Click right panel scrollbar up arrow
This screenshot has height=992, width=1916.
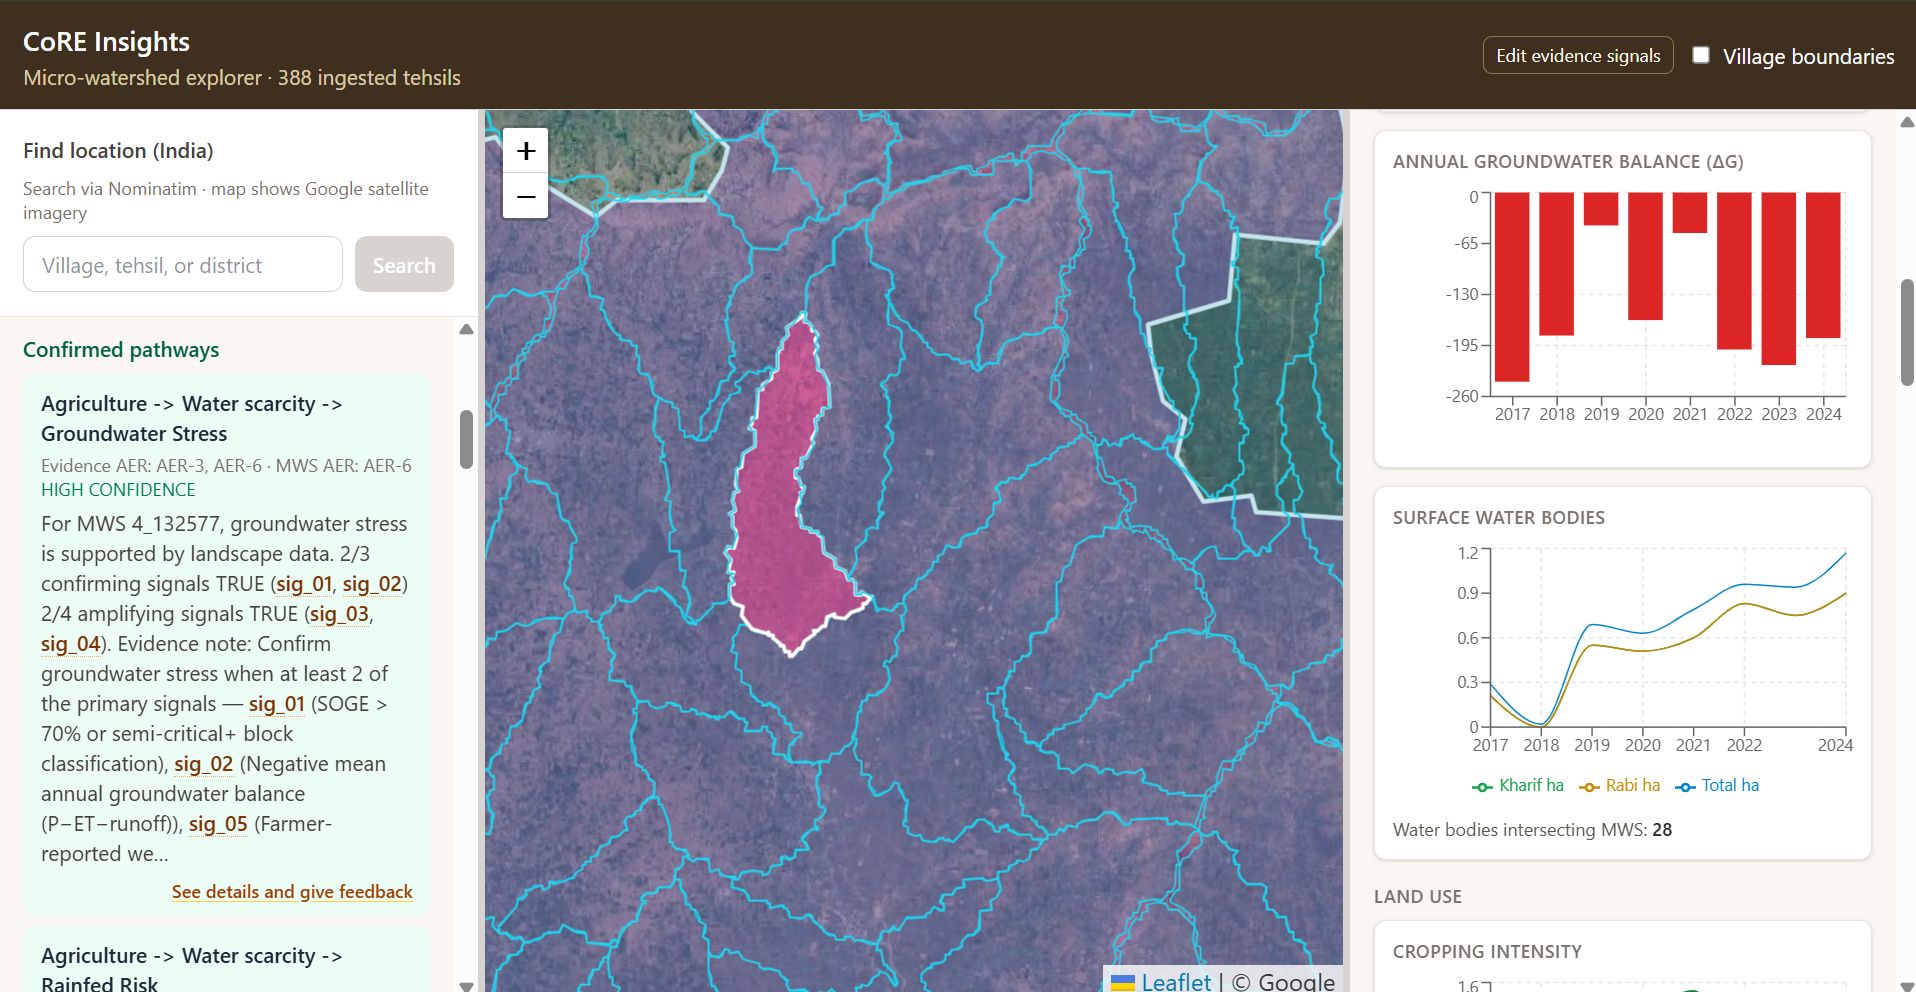coord(1906,122)
